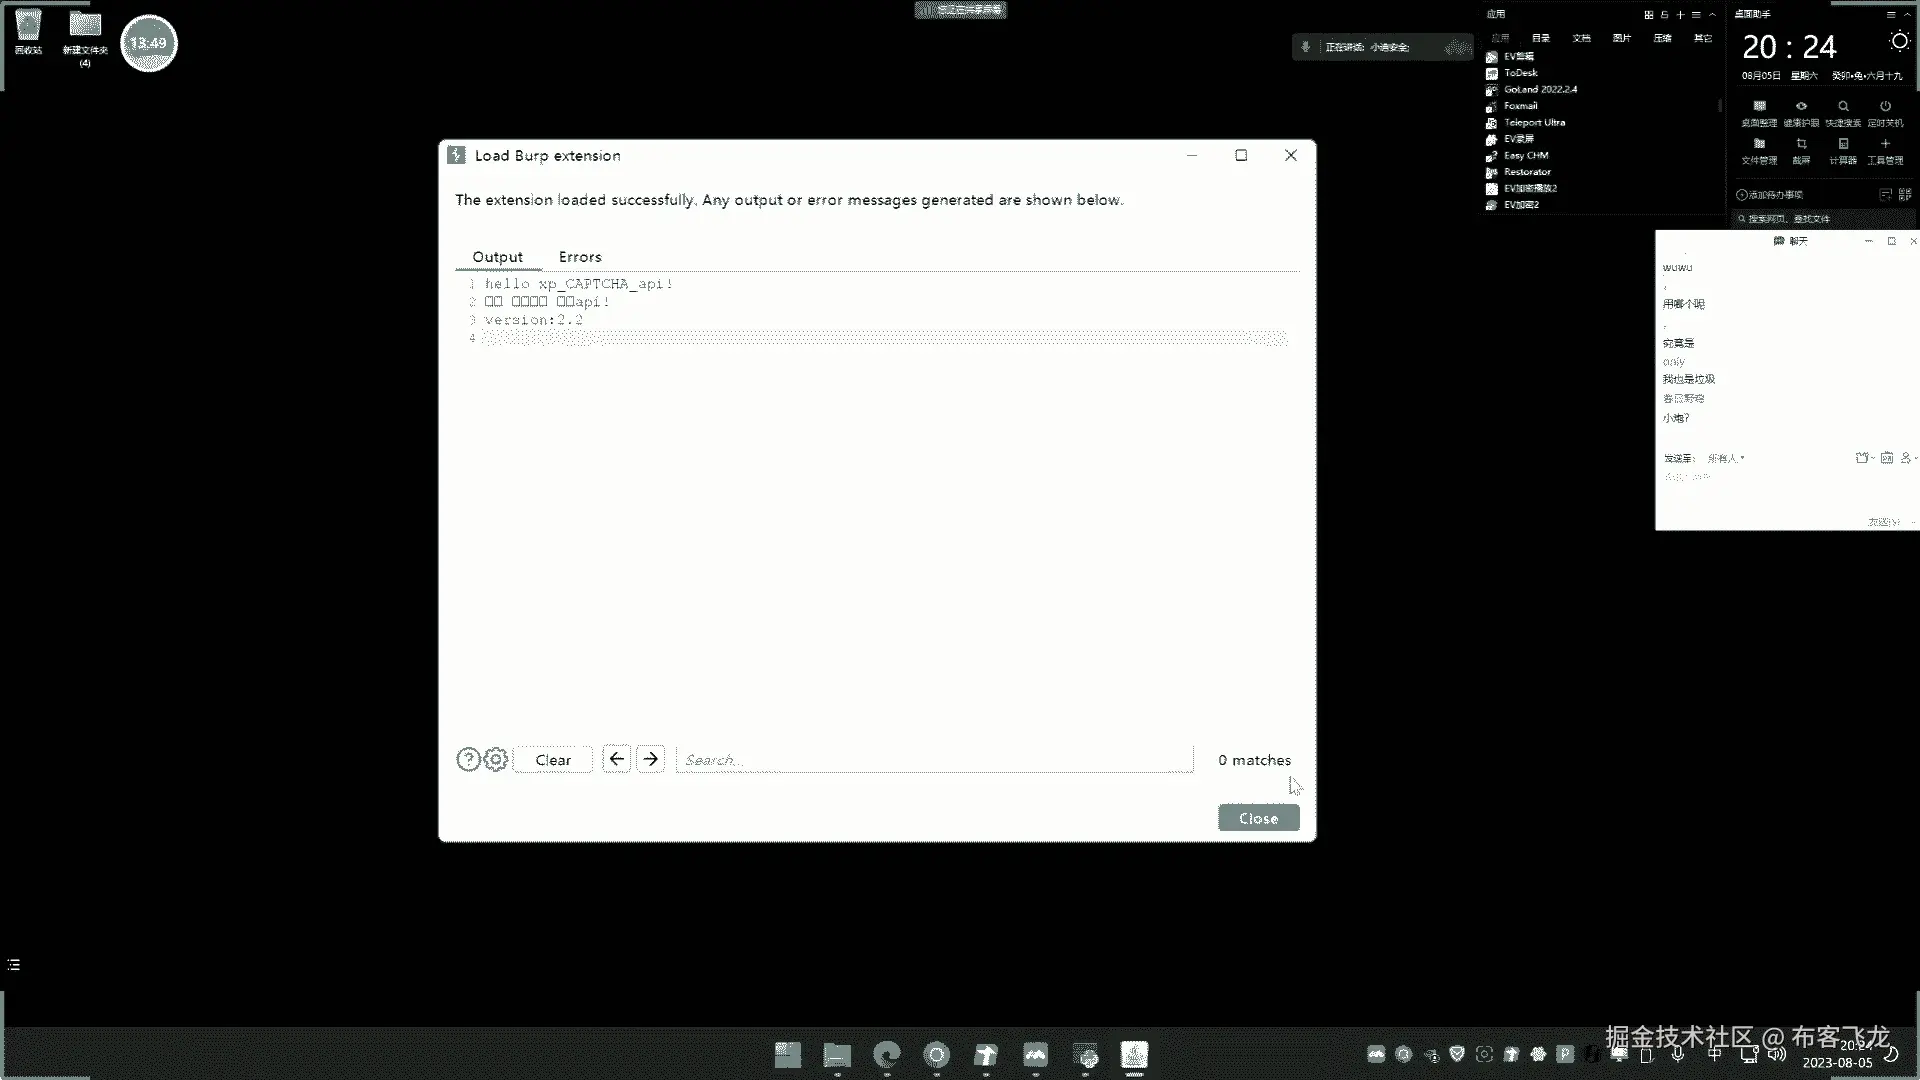This screenshot has height=1080, width=1920.
Task: Close the extension dialog with Close button
Action: 1258,818
